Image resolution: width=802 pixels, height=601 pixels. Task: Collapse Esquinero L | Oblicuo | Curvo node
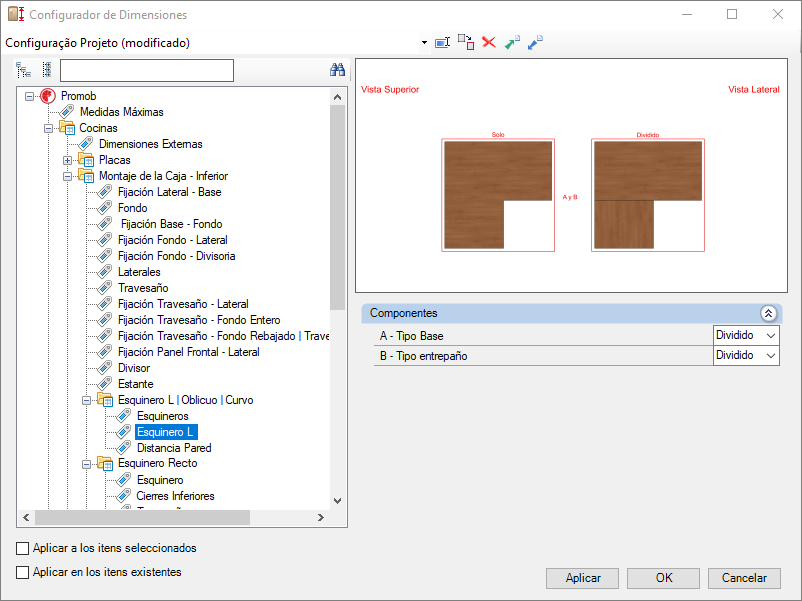[86, 400]
